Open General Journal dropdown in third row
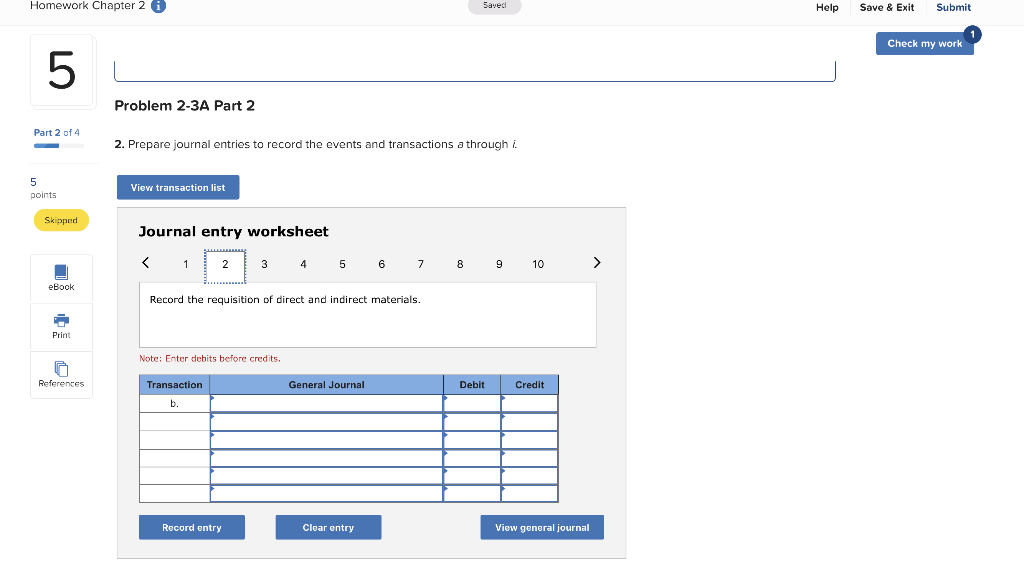The height and width of the screenshot is (571, 1024). (x=327, y=440)
